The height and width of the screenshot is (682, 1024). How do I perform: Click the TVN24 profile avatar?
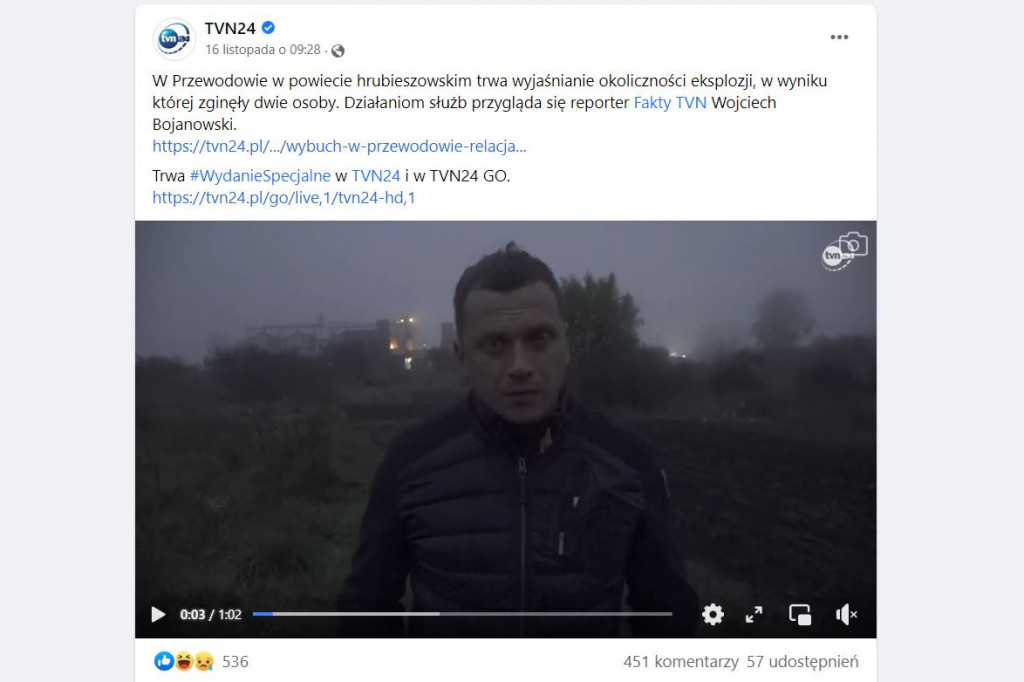174,39
